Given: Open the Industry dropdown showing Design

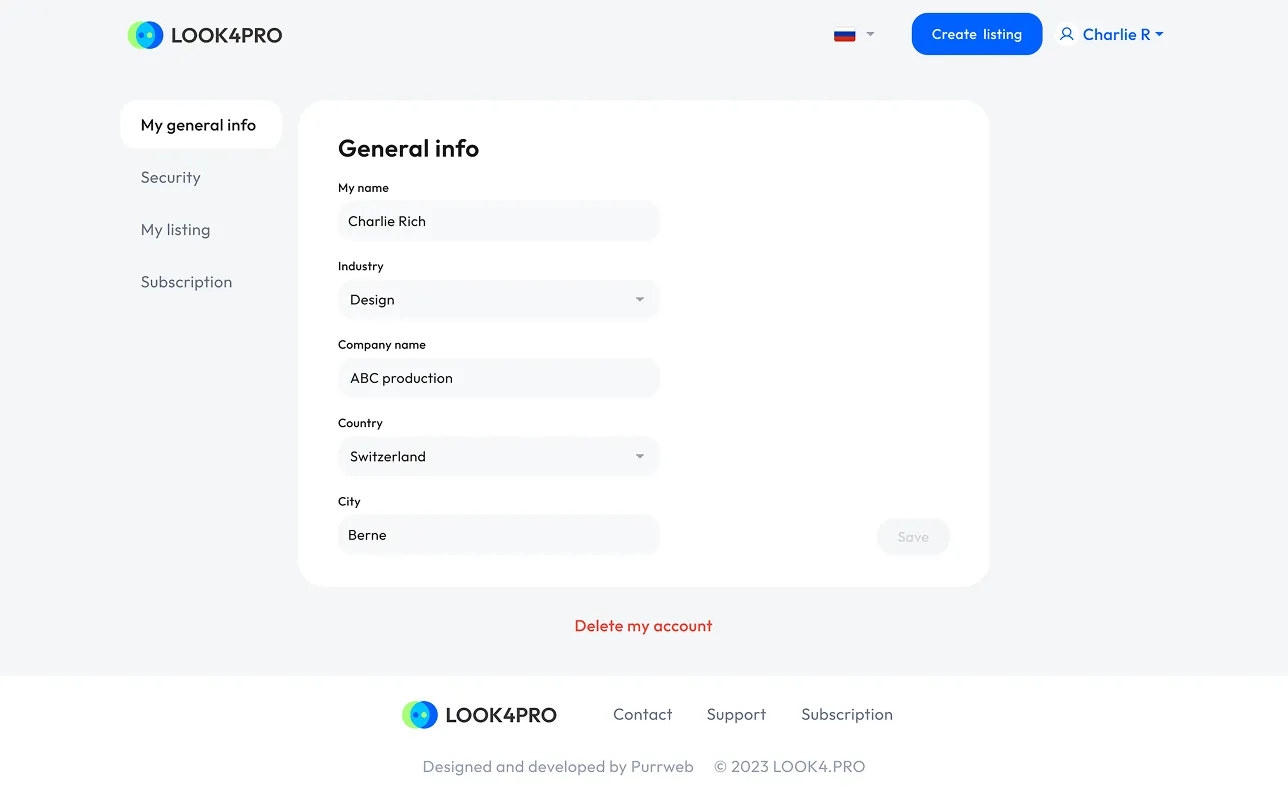Looking at the screenshot, I should coord(499,300).
